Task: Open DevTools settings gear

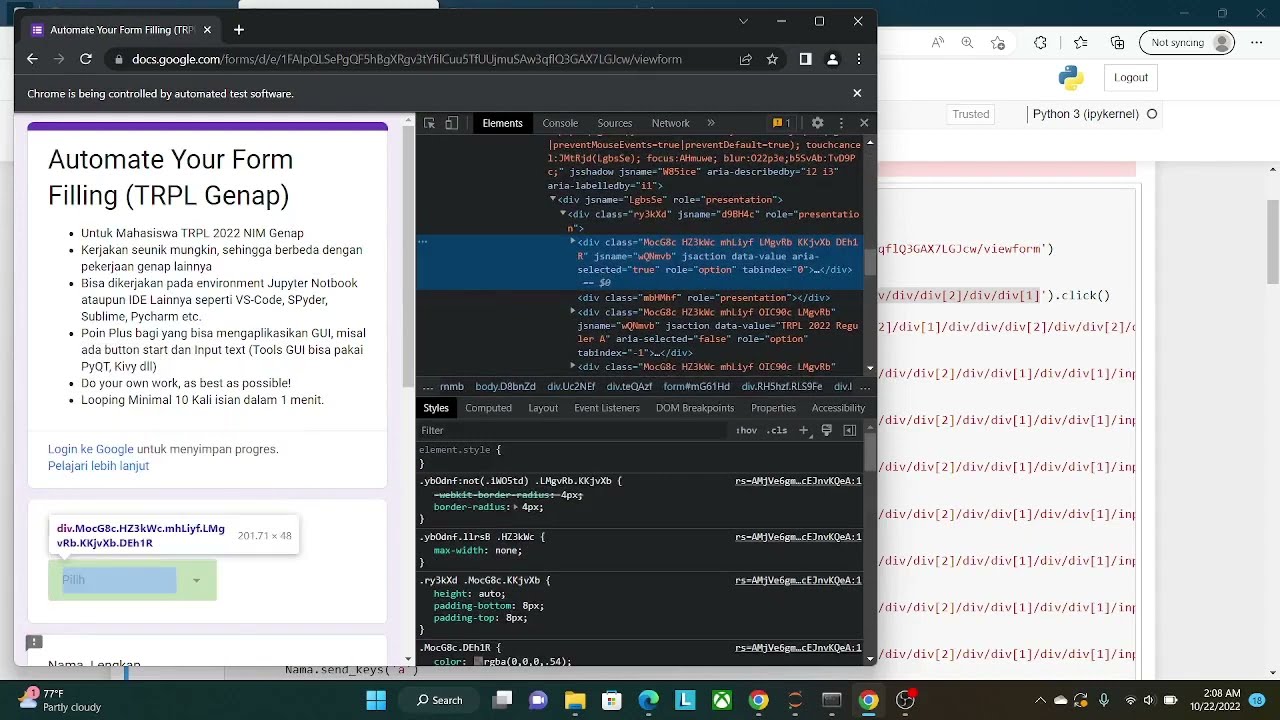Action: (818, 123)
